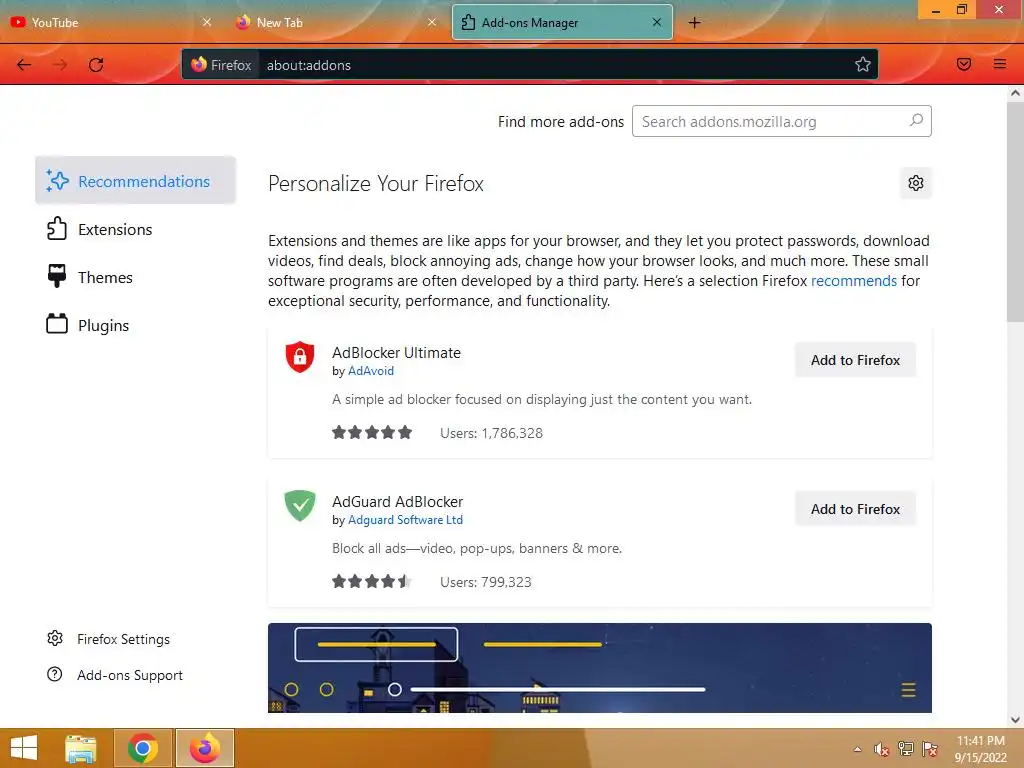The image size is (1024, 768).
Task: Focus the Search addons.mozilla.org field
Action: click(x=782, y=121)
